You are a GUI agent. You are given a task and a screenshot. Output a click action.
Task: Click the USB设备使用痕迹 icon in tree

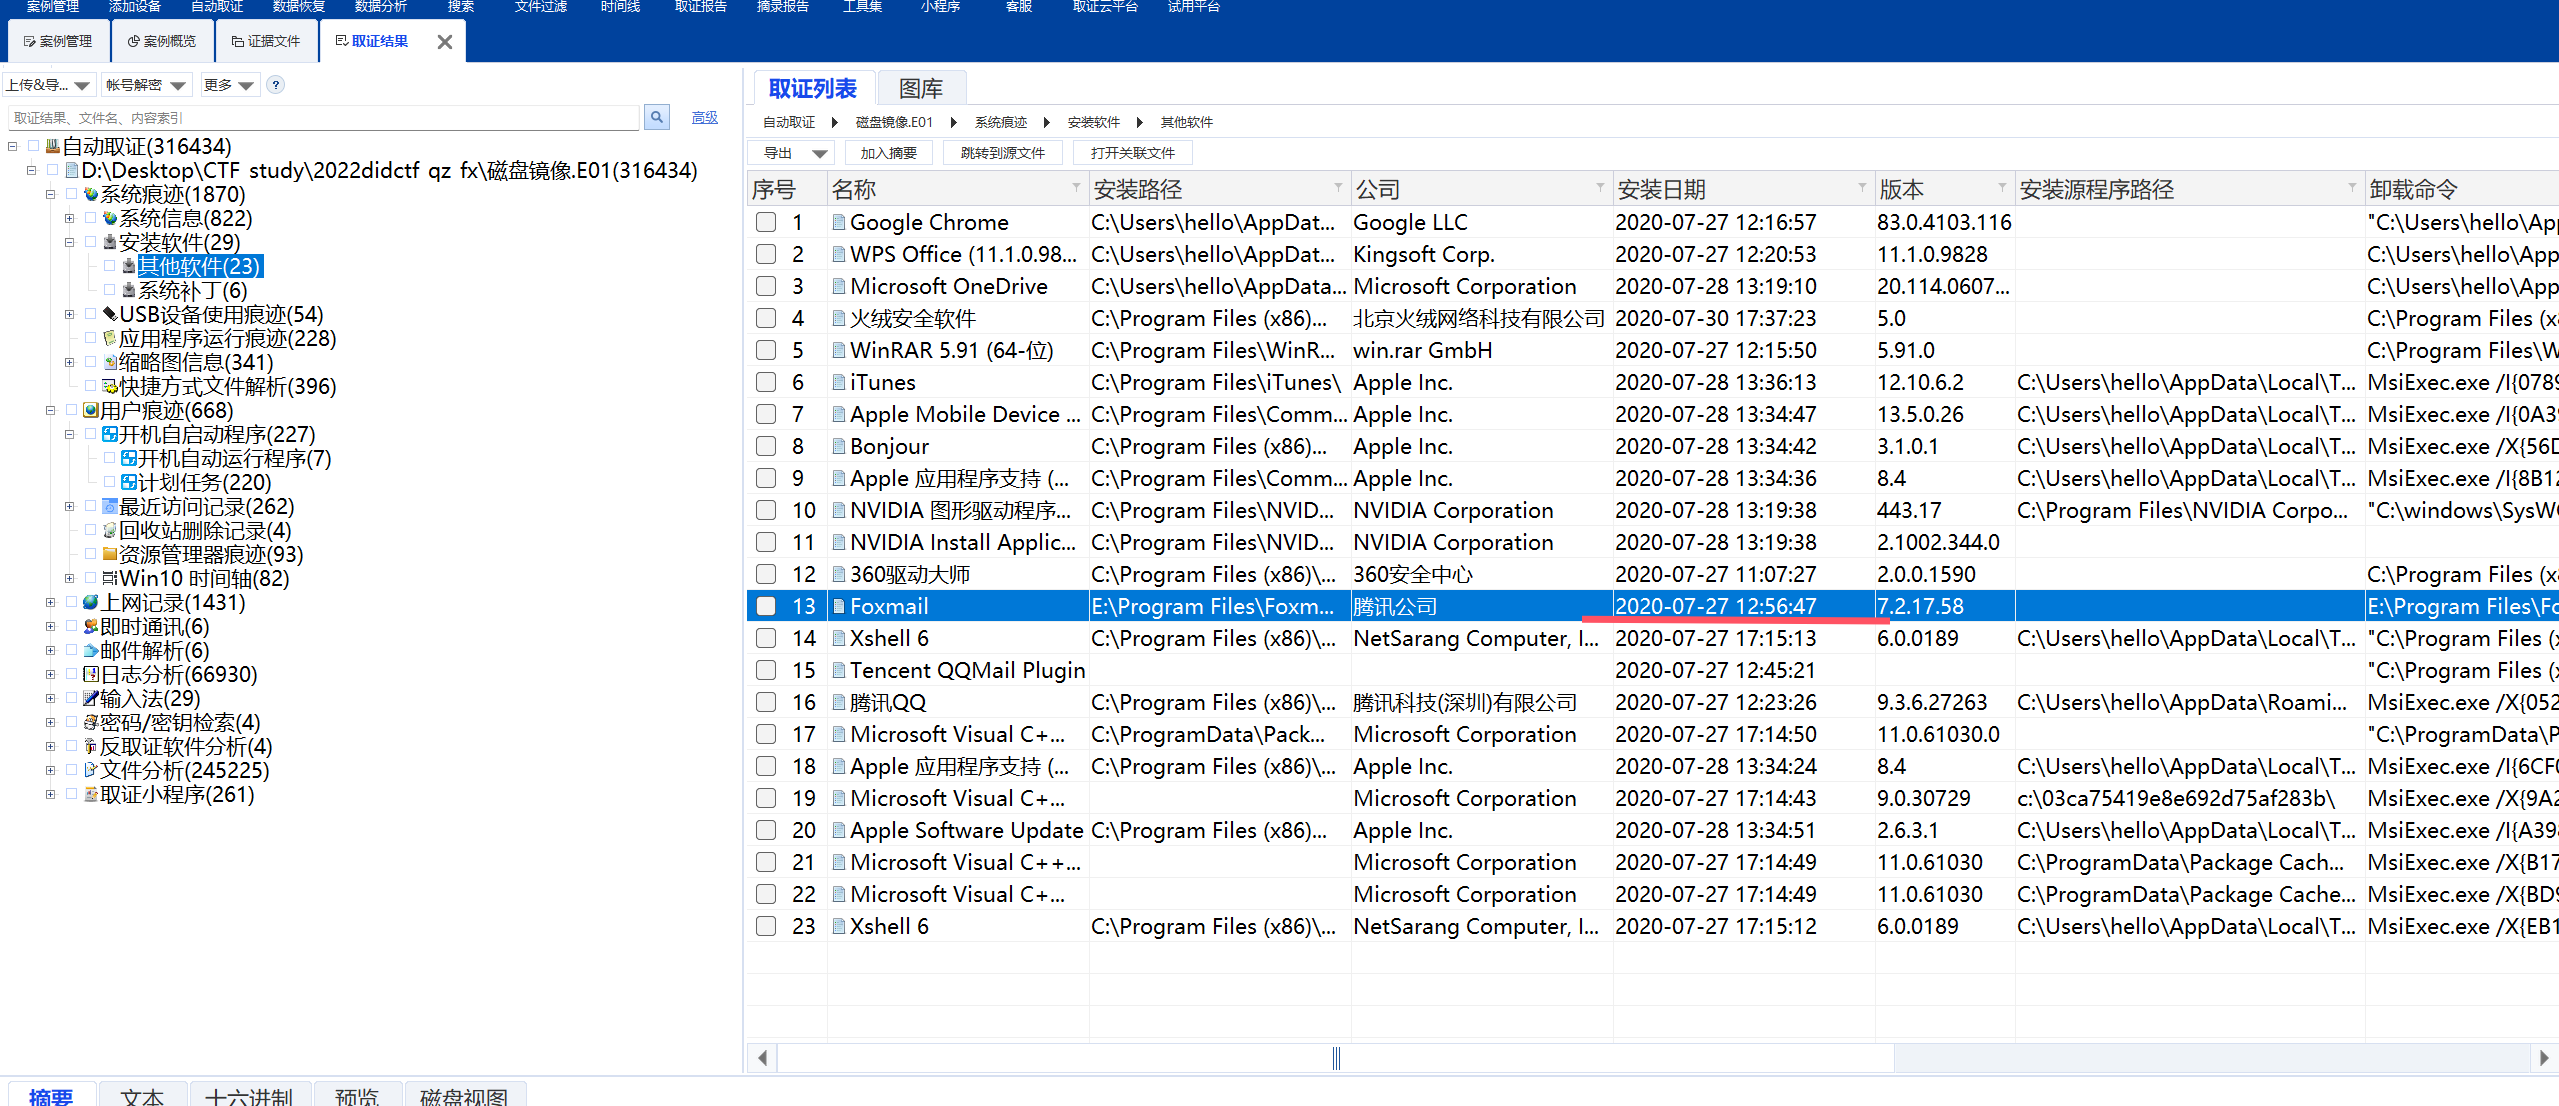pyautogui.click(x=110, y=314)
